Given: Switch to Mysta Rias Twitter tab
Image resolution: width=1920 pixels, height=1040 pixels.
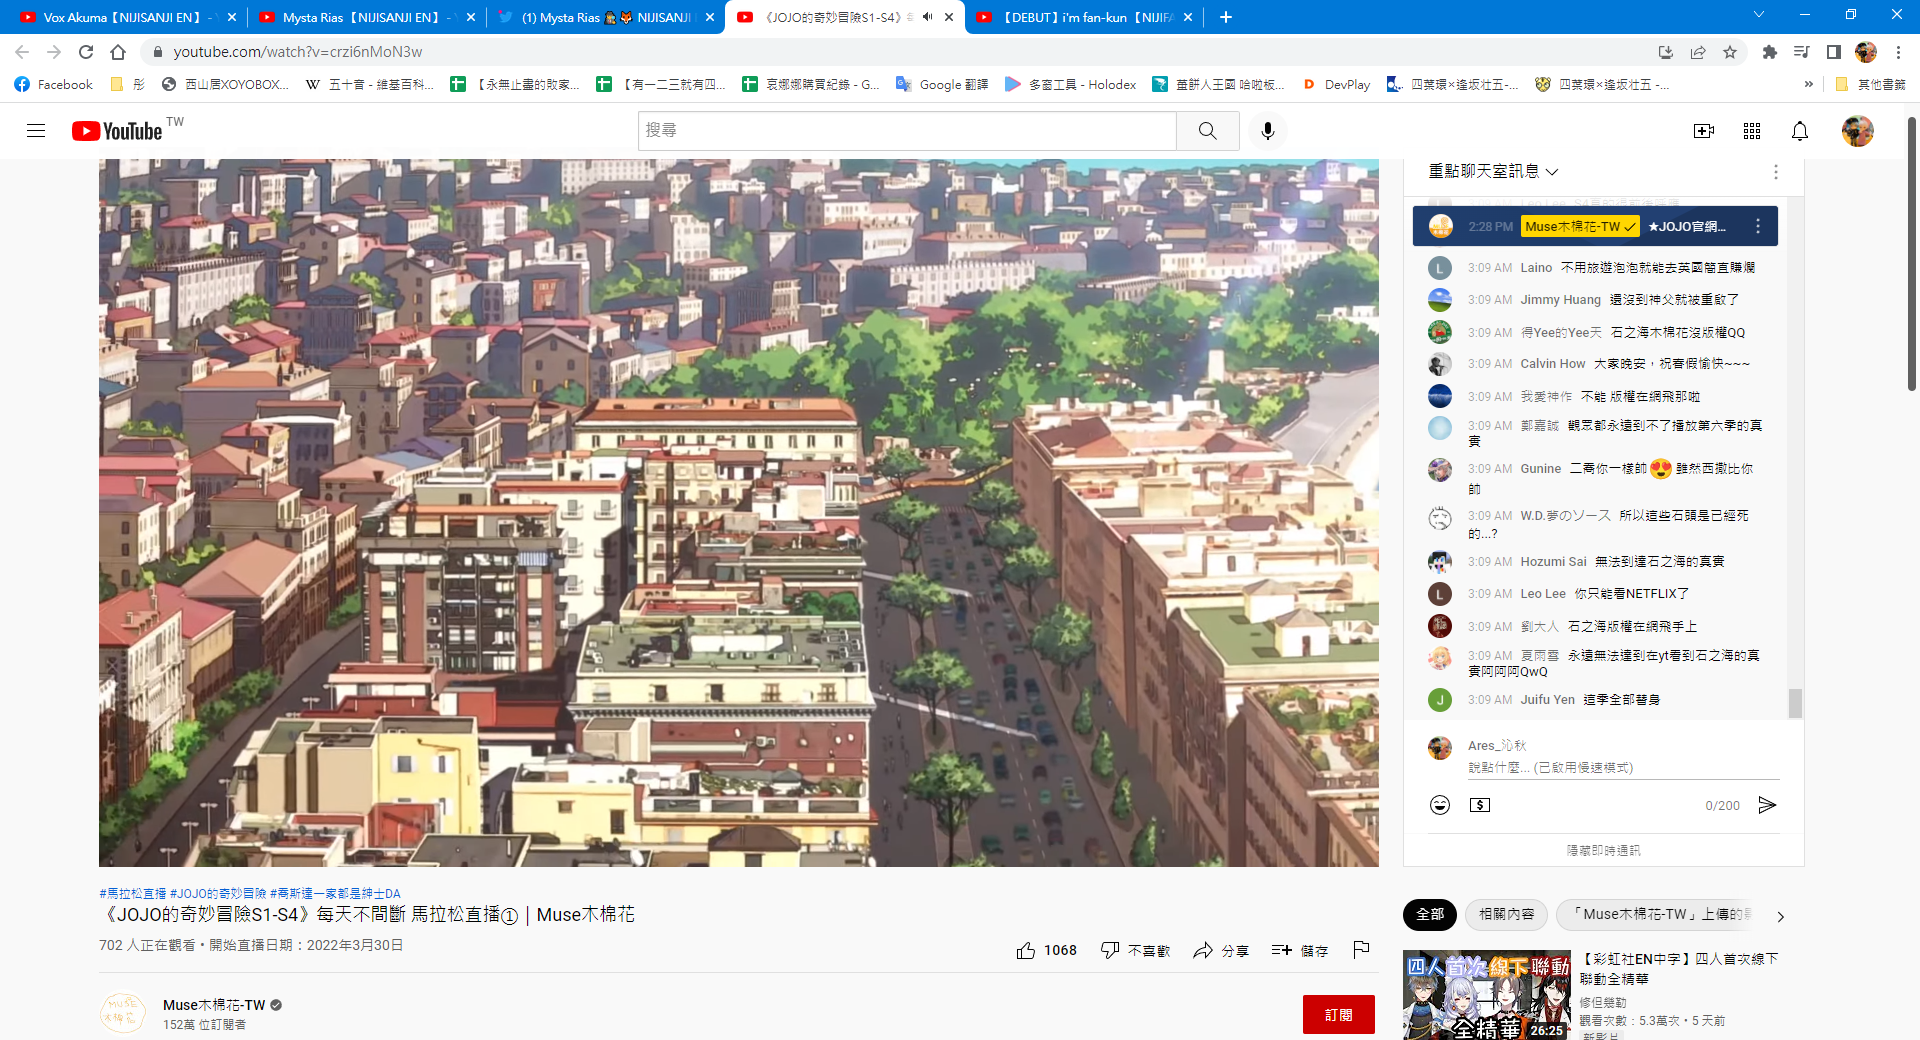Looking at the screenshot, I should pyautogui.click(x=606, y=17).
